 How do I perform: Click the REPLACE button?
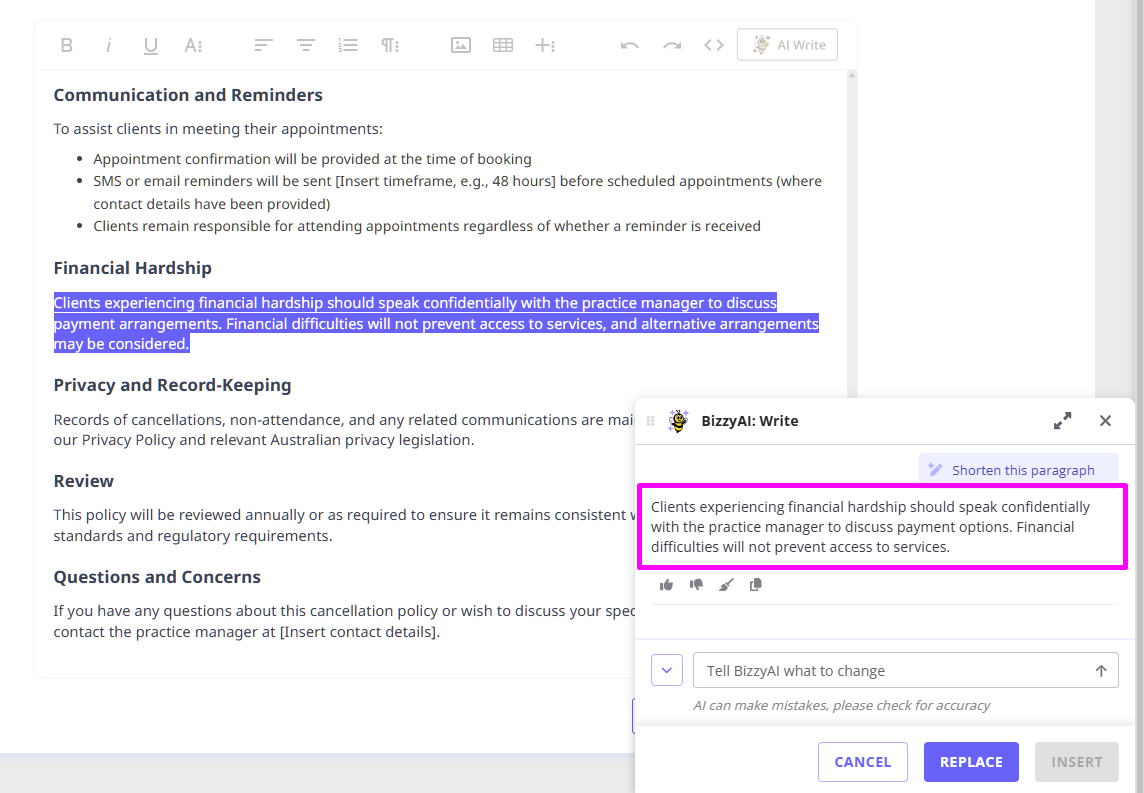(x=971, y=762)
